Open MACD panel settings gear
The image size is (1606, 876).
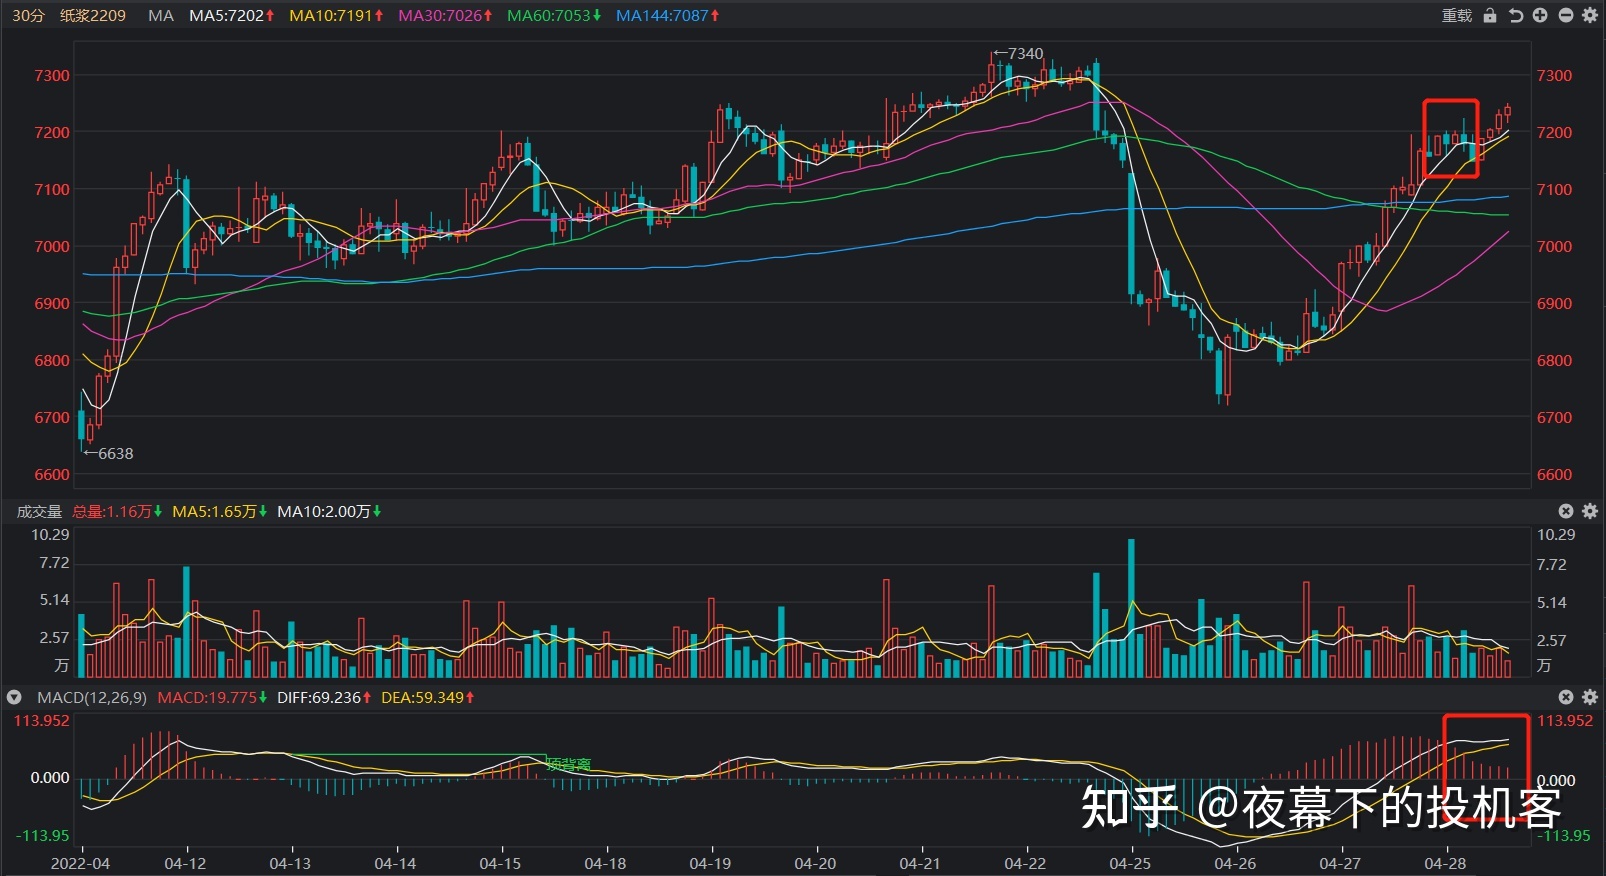tap(1590, 697)
